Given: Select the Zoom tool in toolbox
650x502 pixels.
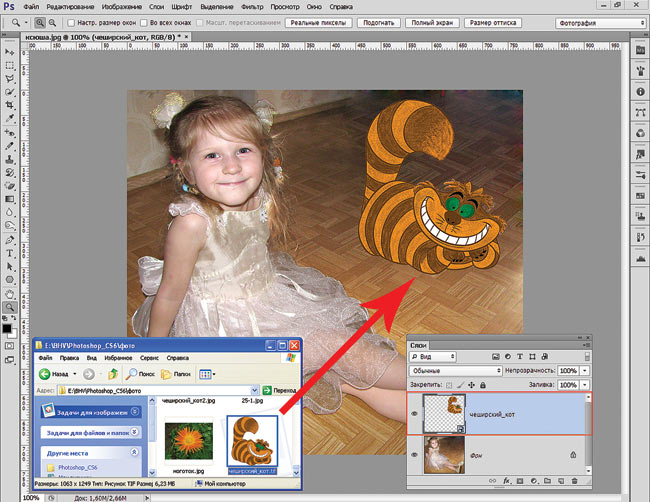Looking at the screenshot, I should (x=10, y=307).
